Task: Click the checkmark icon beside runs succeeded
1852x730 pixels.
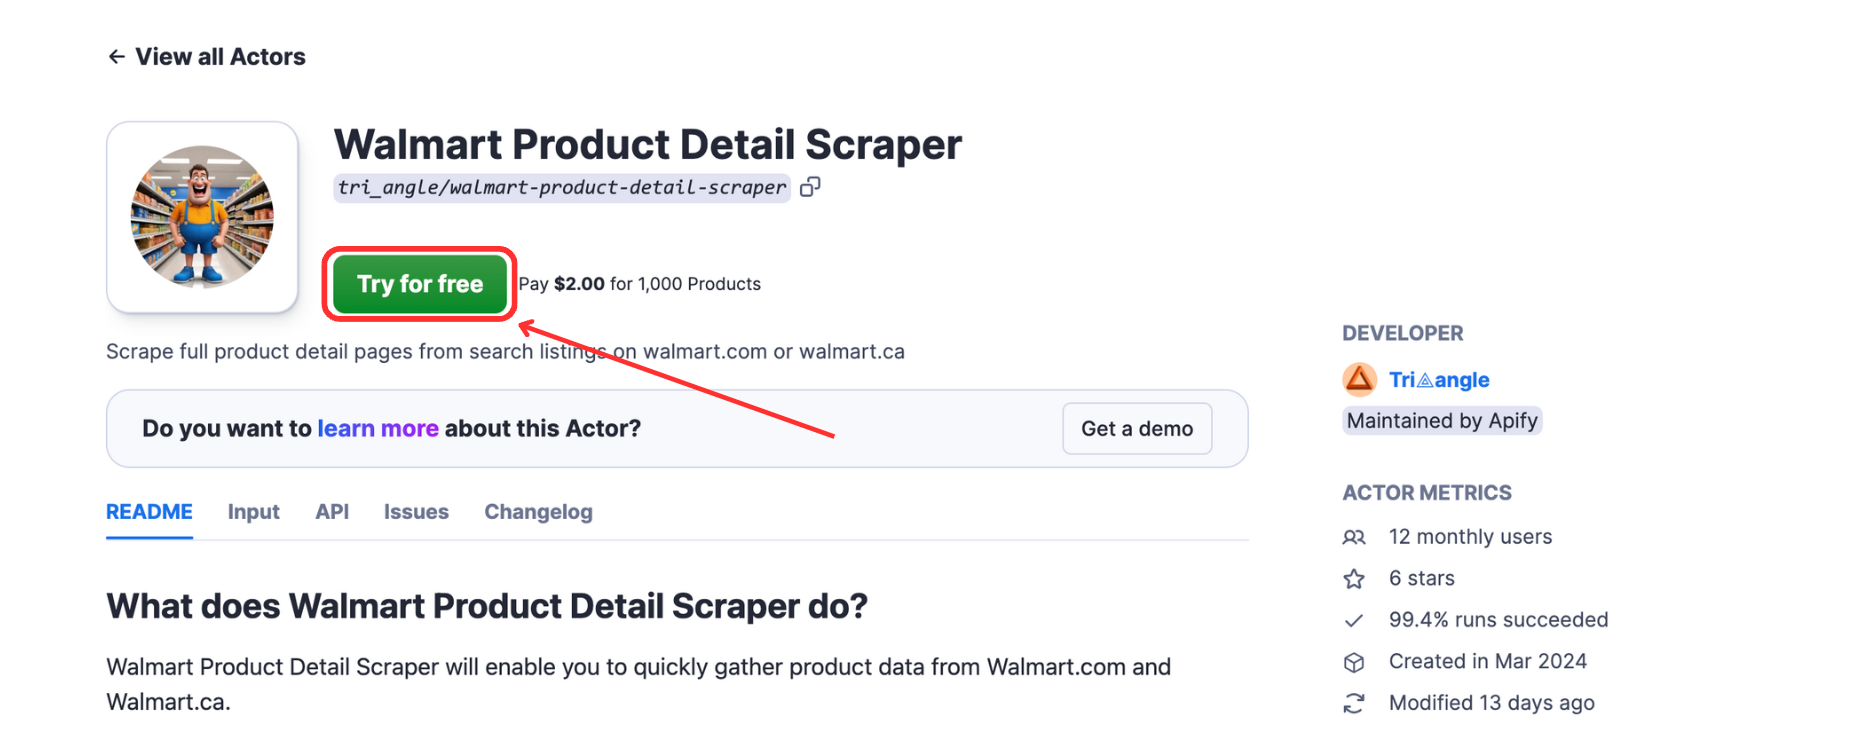Action: 1355,619
